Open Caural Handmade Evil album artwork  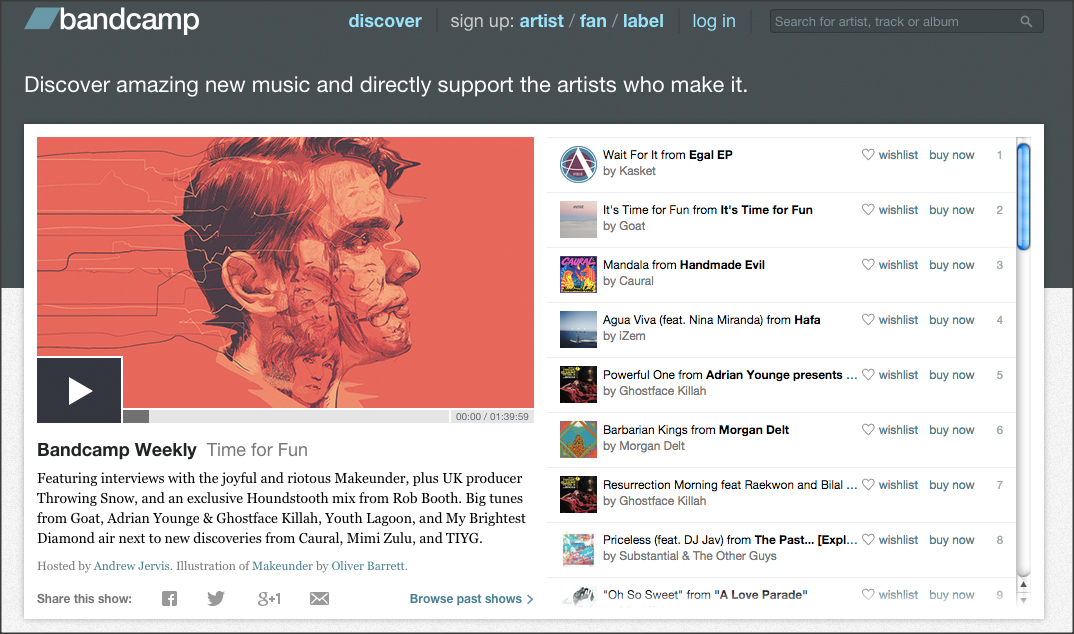[578, 274]
